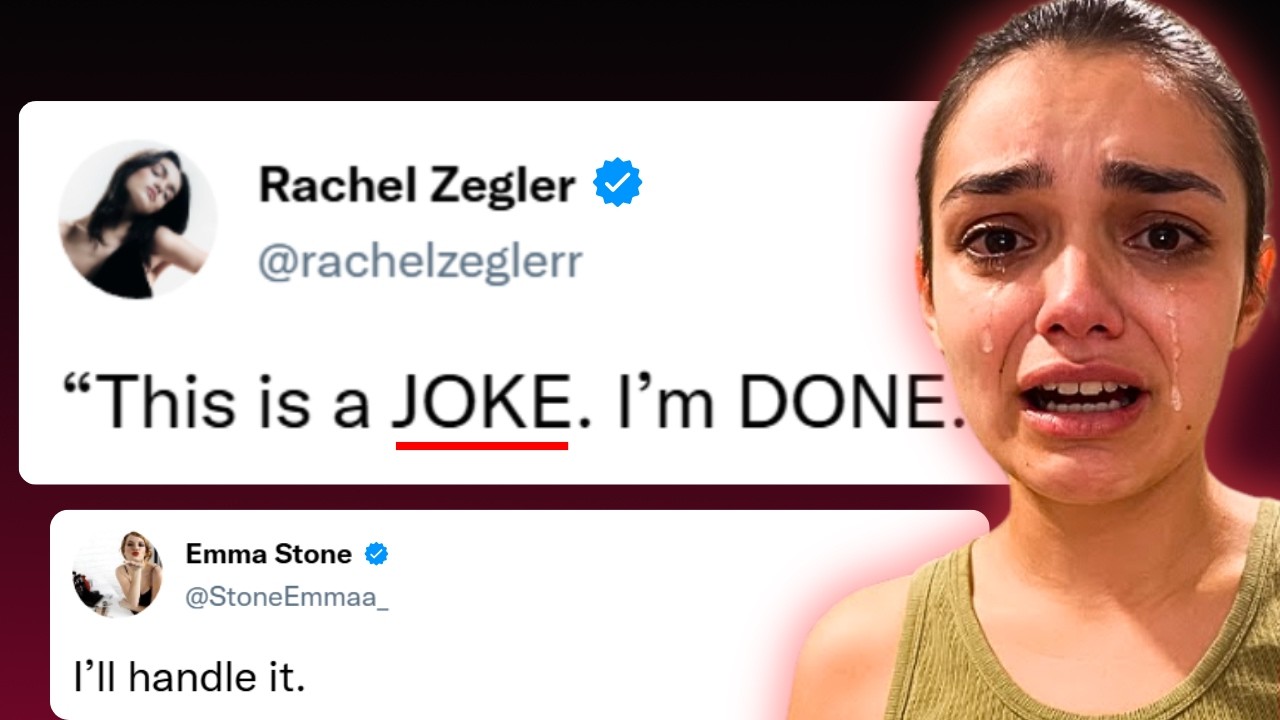
Task: Select the Emma Stone display name
Action: pyautogui.click(x=269, y=554)
